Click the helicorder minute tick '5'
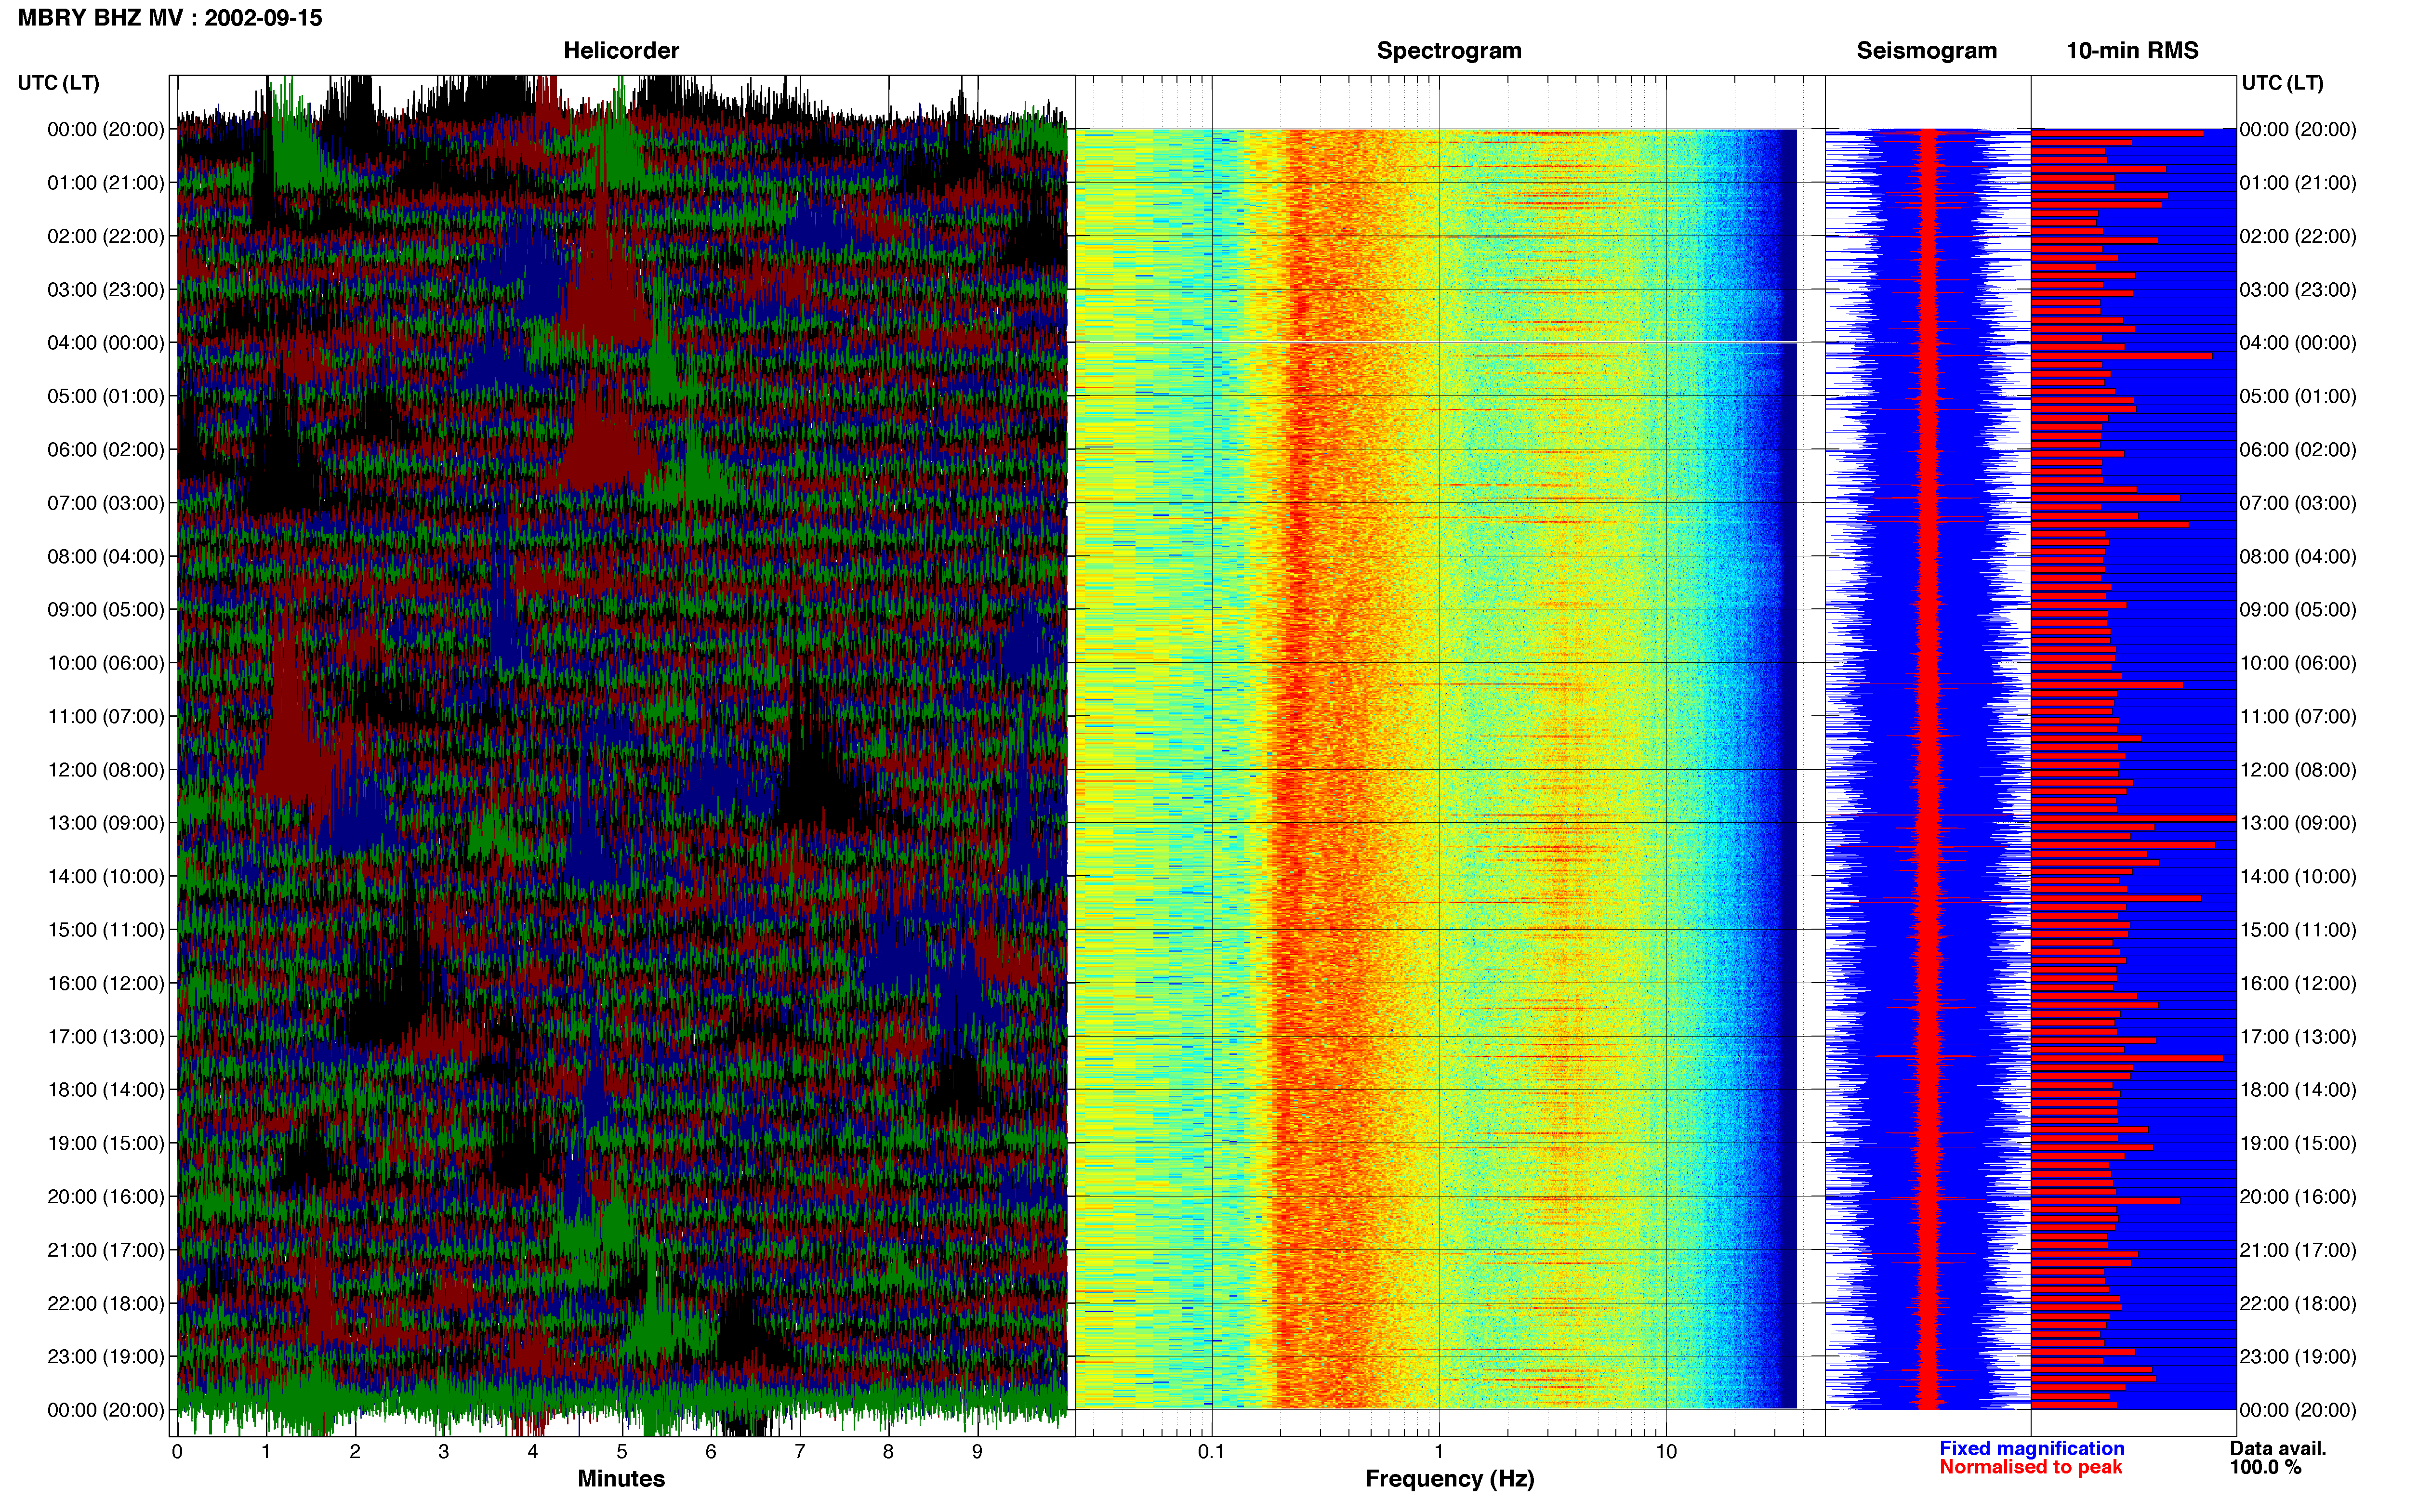 621,1452
